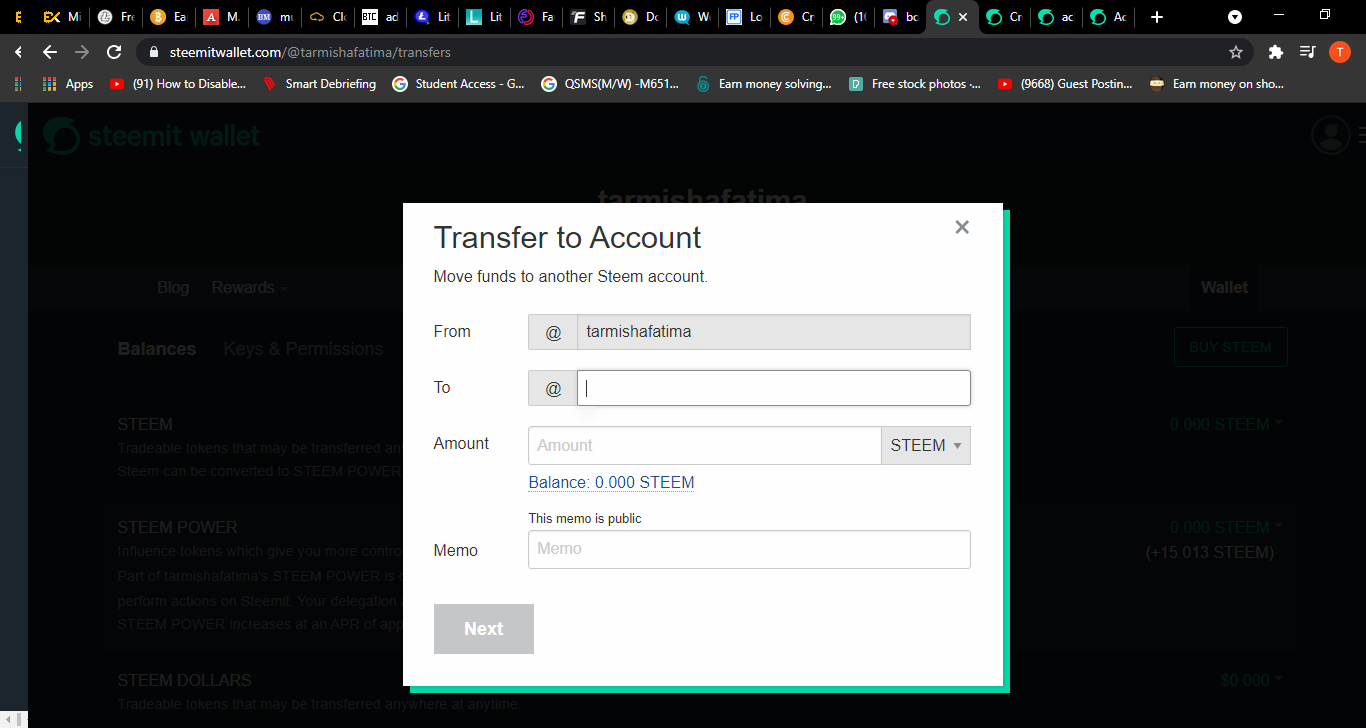Switch to the 'Clo' browser tab
The width and height of the screenshot is (1366, 728).
[x=327, y=17]
